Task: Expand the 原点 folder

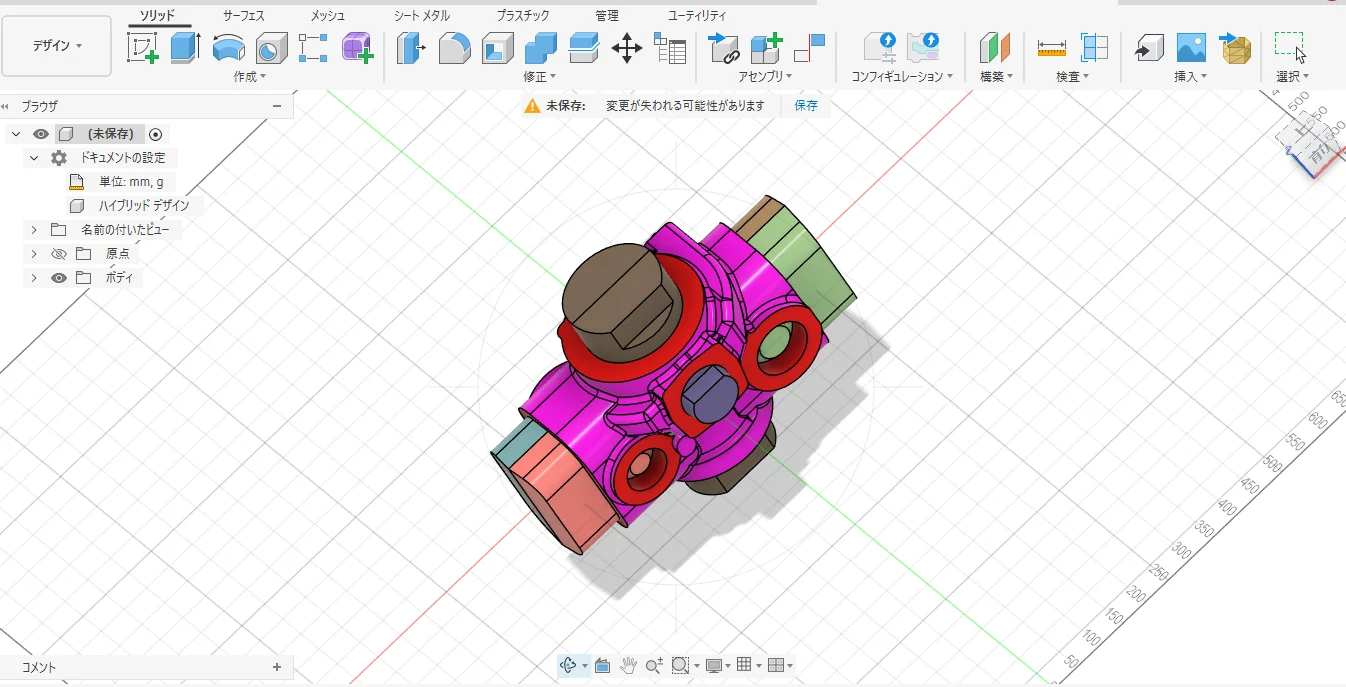Action: pyautogui.click(x=34, y=254)
